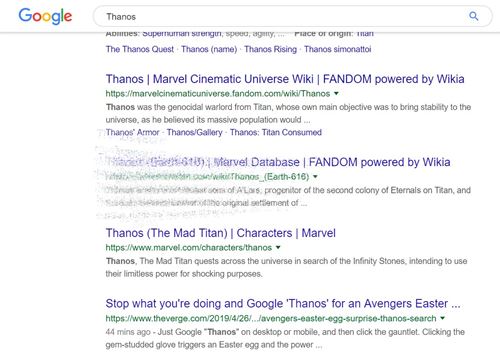Screen dimensions: 500x362
Task: Click the green theverge.com article URL
Action: (271, 318)
